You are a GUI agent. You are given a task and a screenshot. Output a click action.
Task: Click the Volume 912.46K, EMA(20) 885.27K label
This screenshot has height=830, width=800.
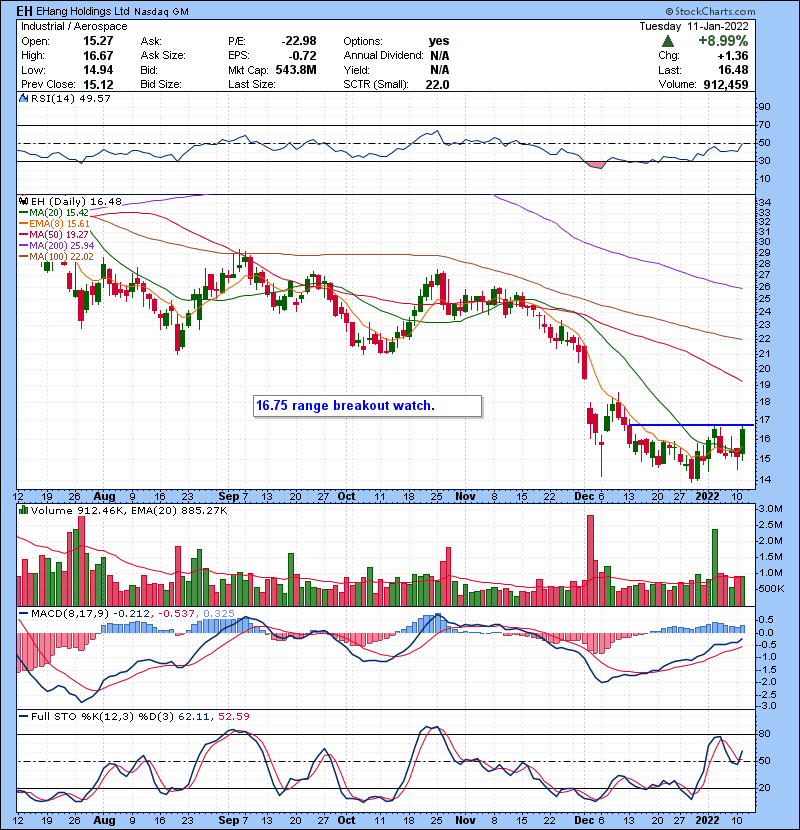129,511
